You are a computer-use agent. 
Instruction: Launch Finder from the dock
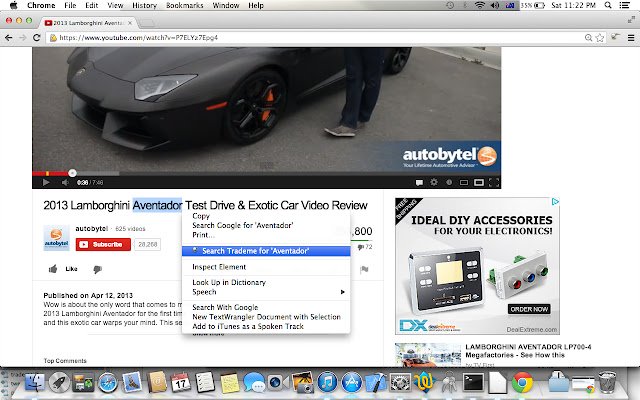click(x=35, y=382)
